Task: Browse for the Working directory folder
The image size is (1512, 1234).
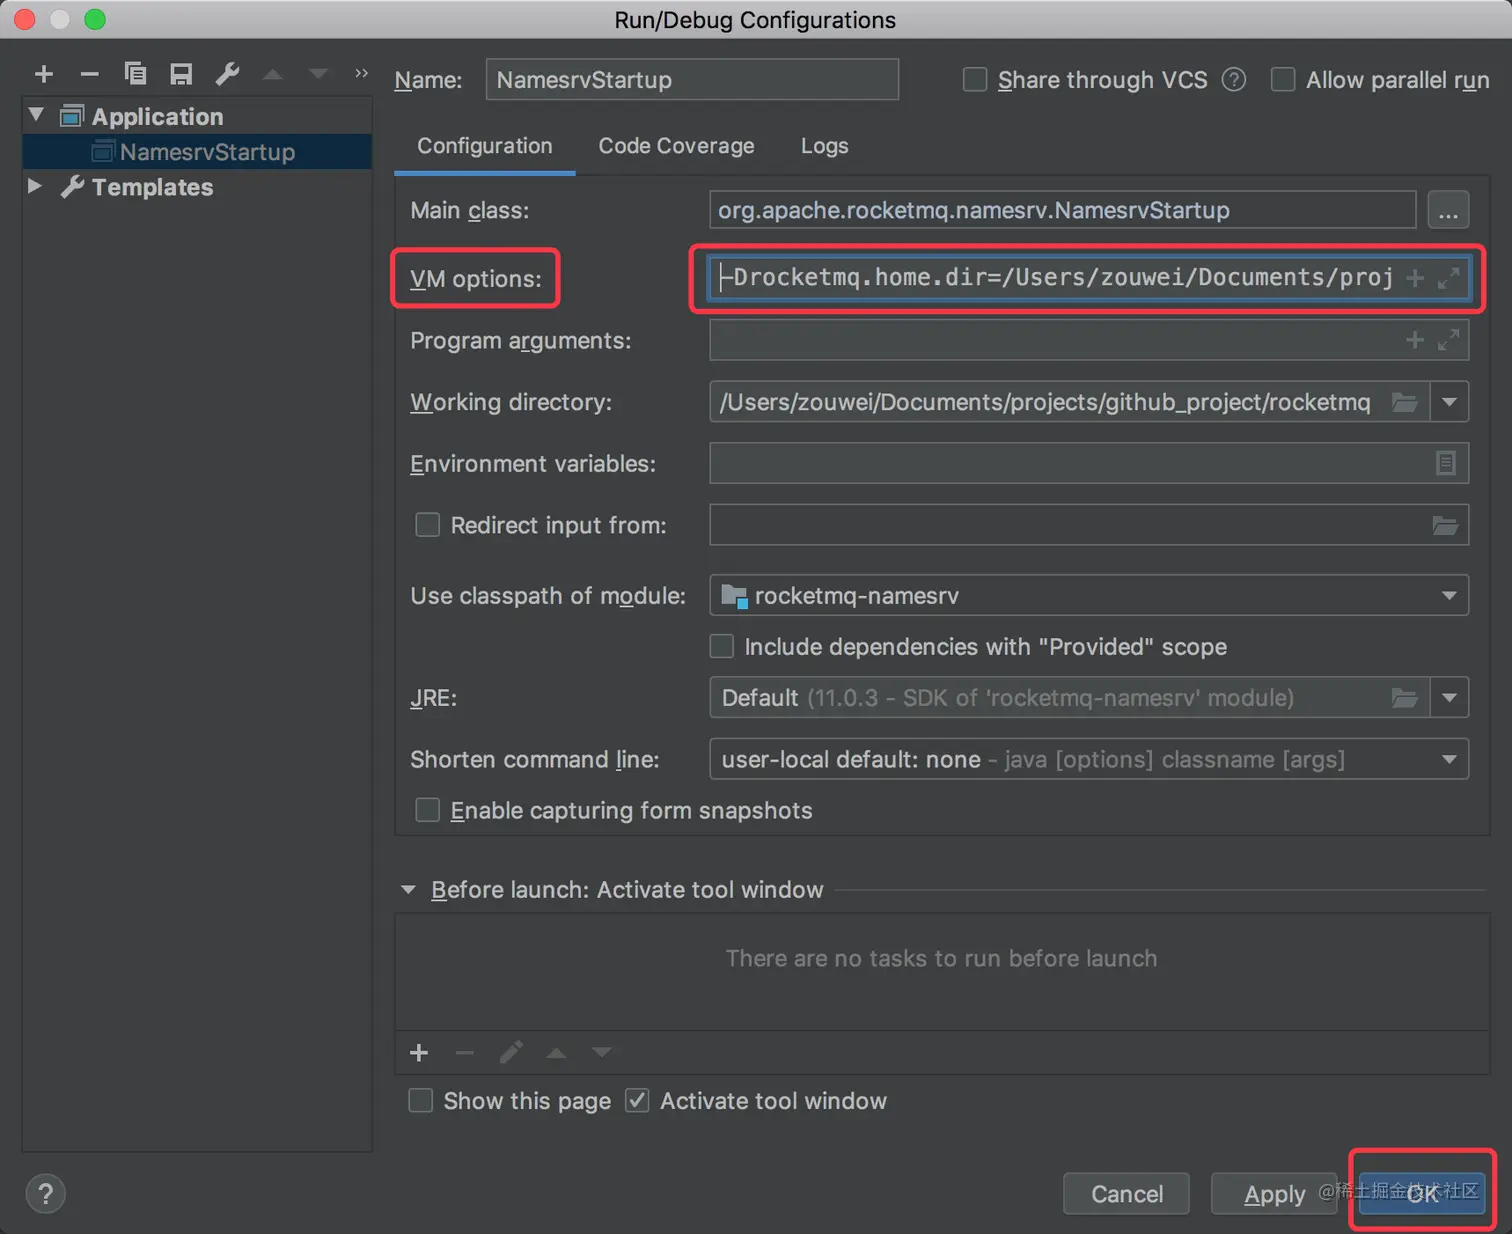Action: (1405, 402)
